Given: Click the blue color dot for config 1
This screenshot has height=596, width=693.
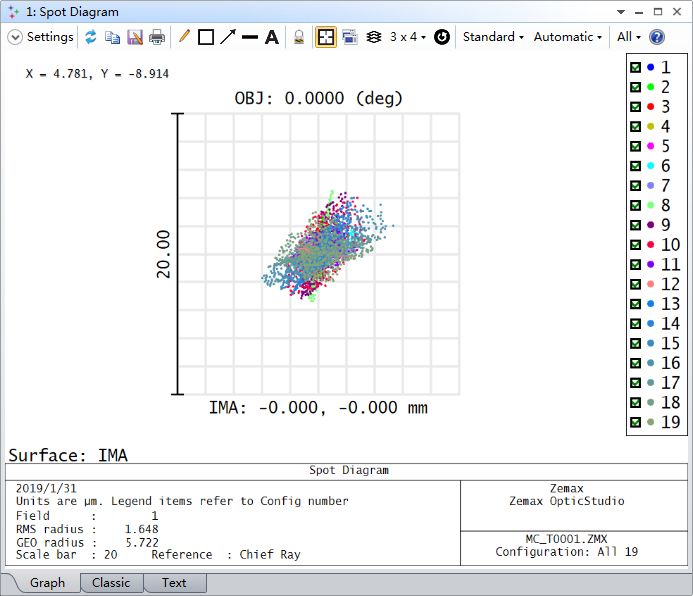Looking at the screenshot, I should (x=650, y=68).
